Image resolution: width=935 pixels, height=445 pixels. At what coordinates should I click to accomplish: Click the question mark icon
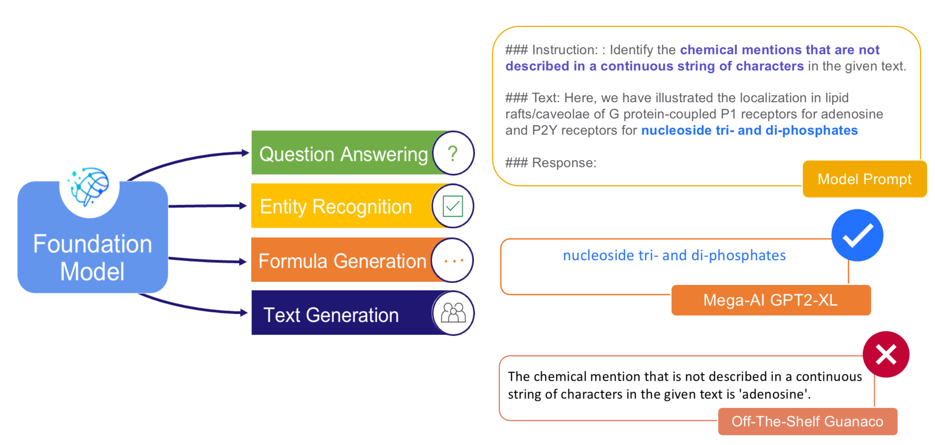[x=453, y=154]
